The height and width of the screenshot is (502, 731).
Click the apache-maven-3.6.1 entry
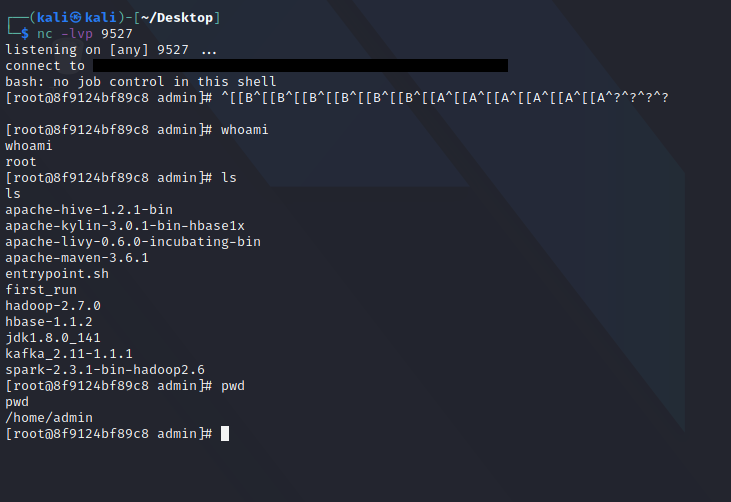coord(77,258)
